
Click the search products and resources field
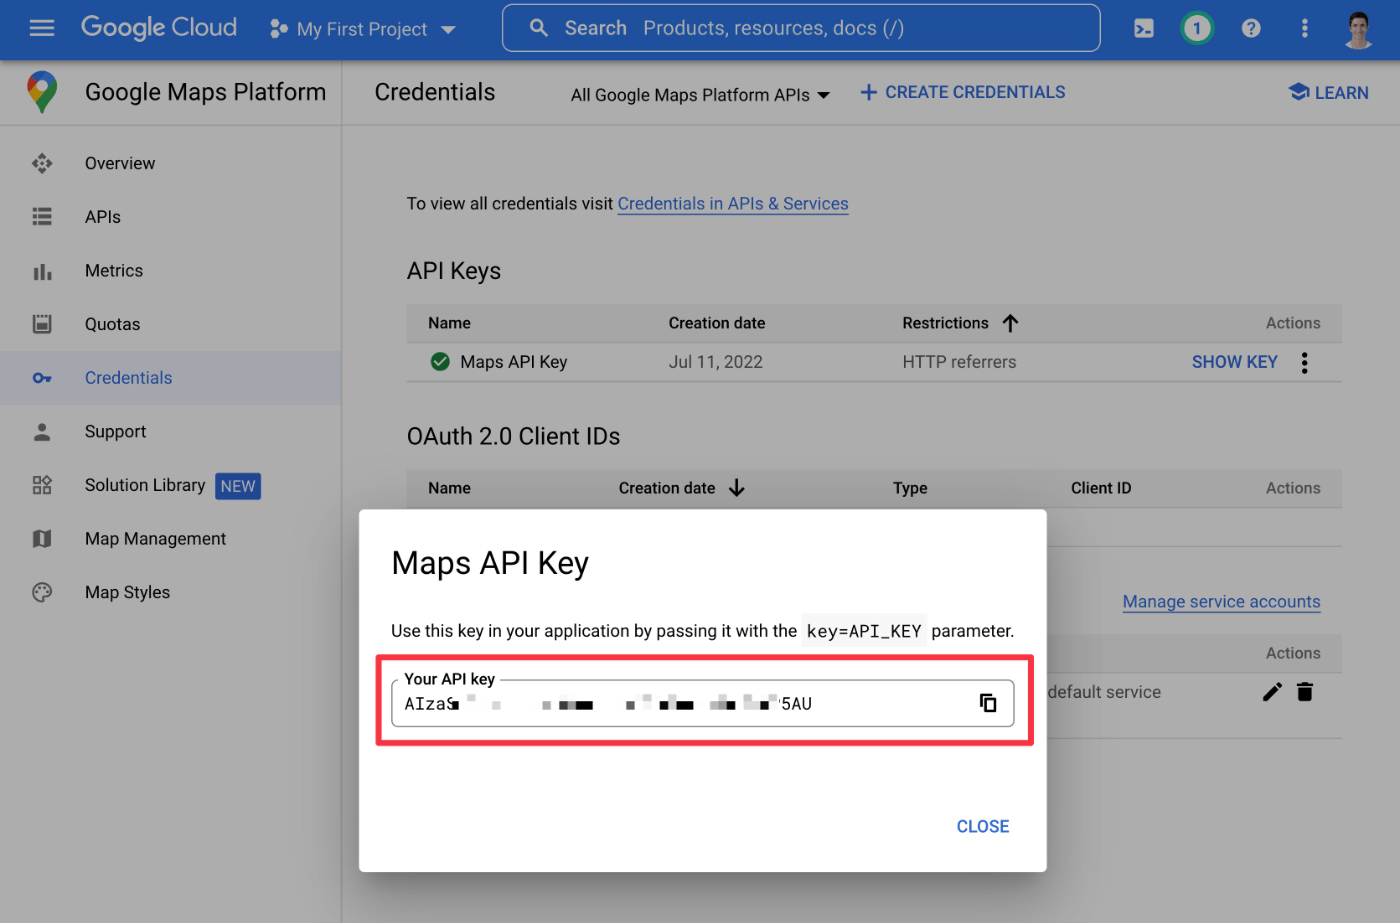pyautogui.click(x=801, y=28)
